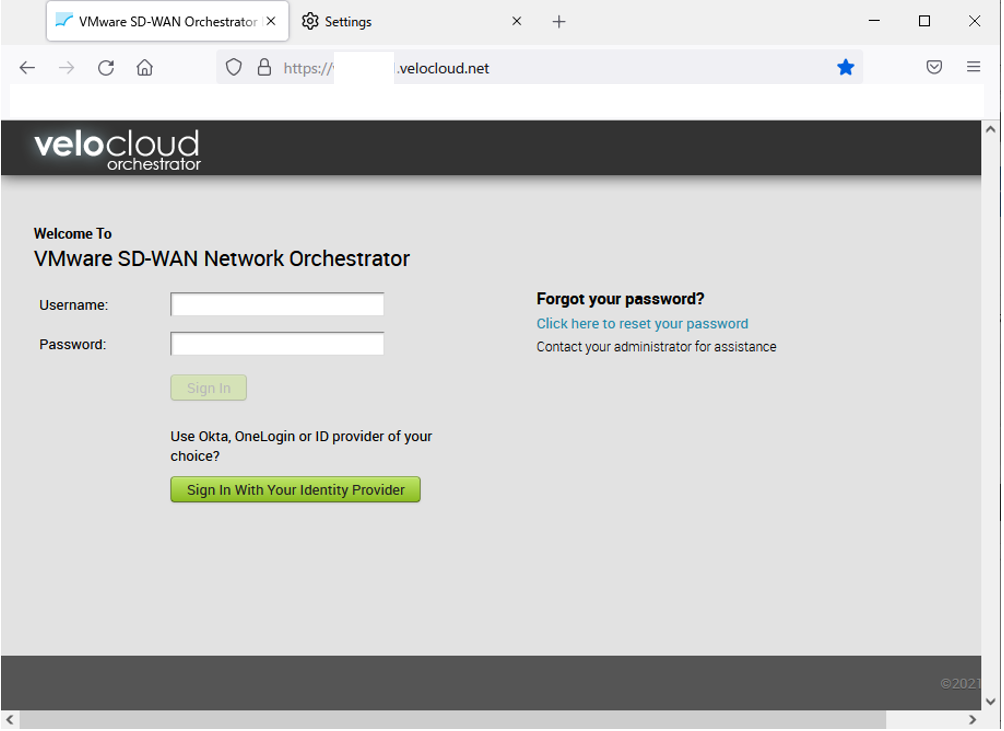Maximize the browser window
The image size is (1004, 731).
tap(924, 21)
